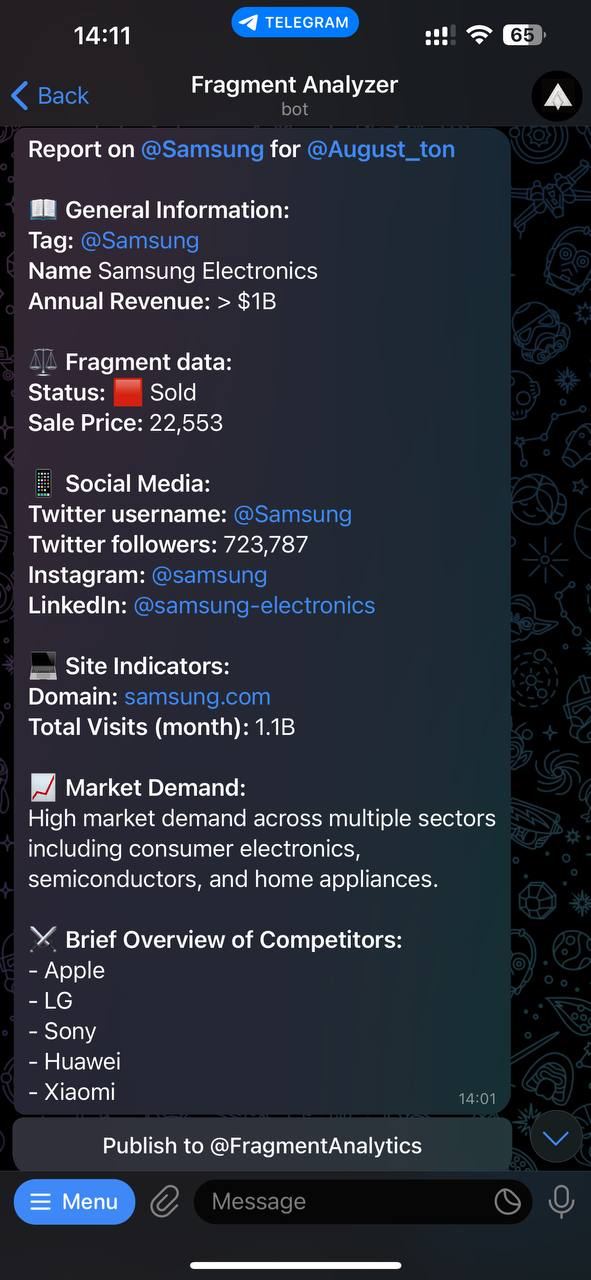Tap the Telegram pill in status bar
Screen dimensions: 591x1280
(x=295, y=22)
